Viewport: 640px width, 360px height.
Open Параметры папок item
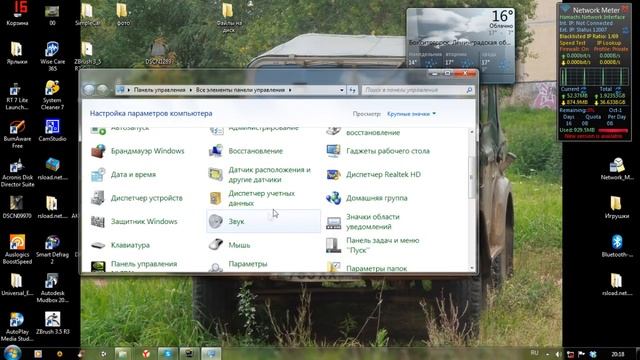[367, 268]
